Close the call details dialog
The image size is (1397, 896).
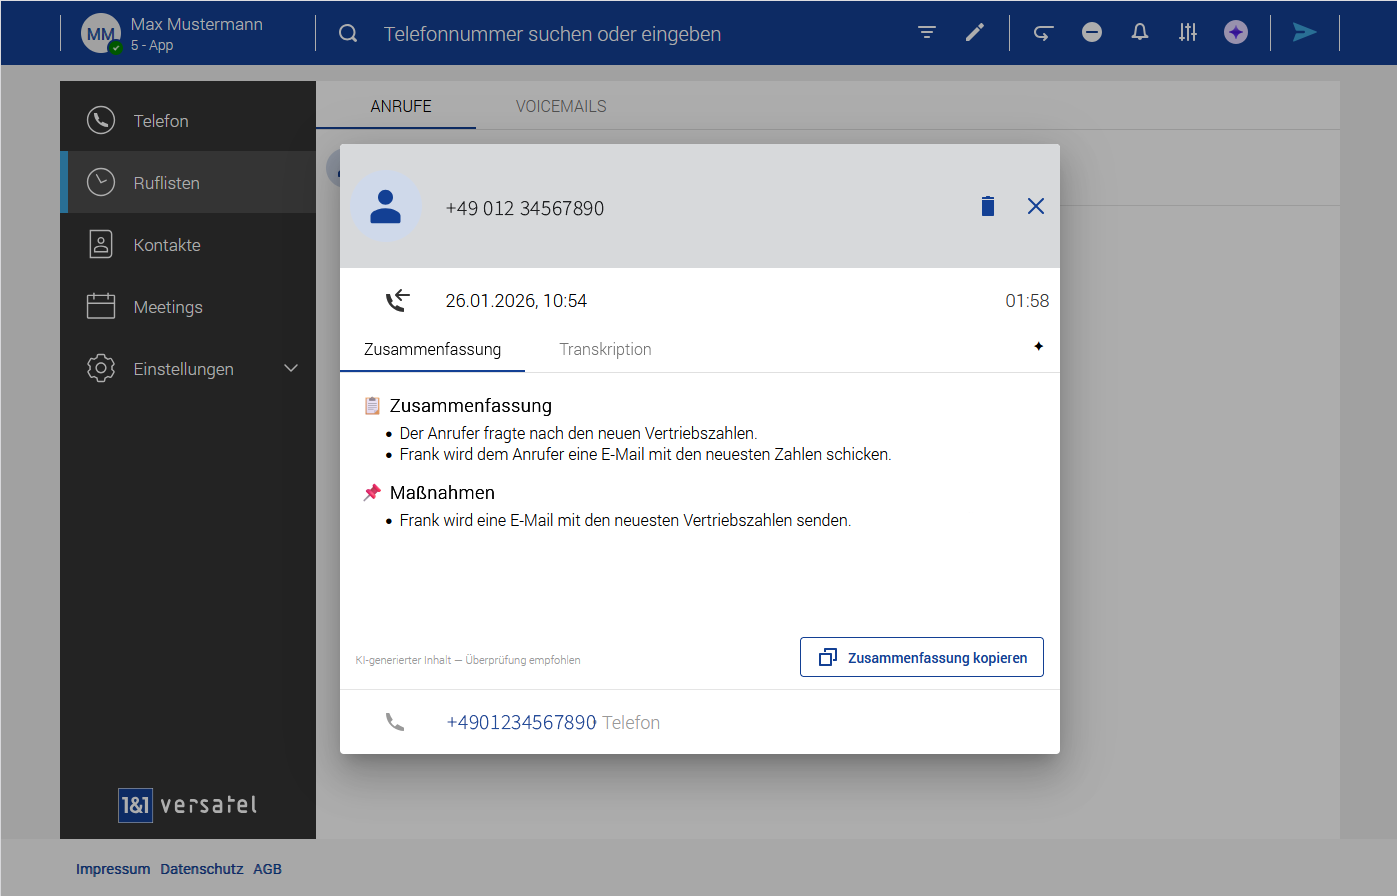click(x=1036, y=206)
